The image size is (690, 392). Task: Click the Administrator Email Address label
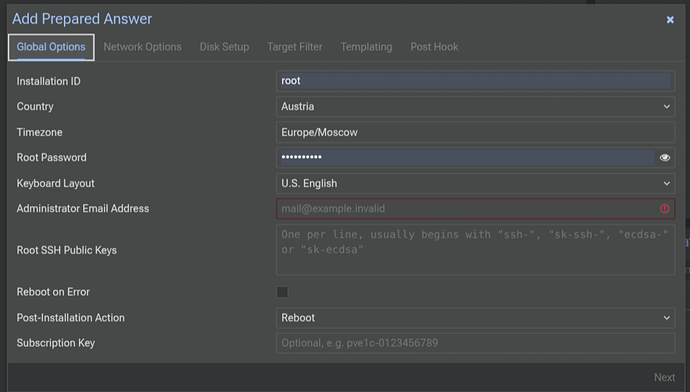[83, 209]
